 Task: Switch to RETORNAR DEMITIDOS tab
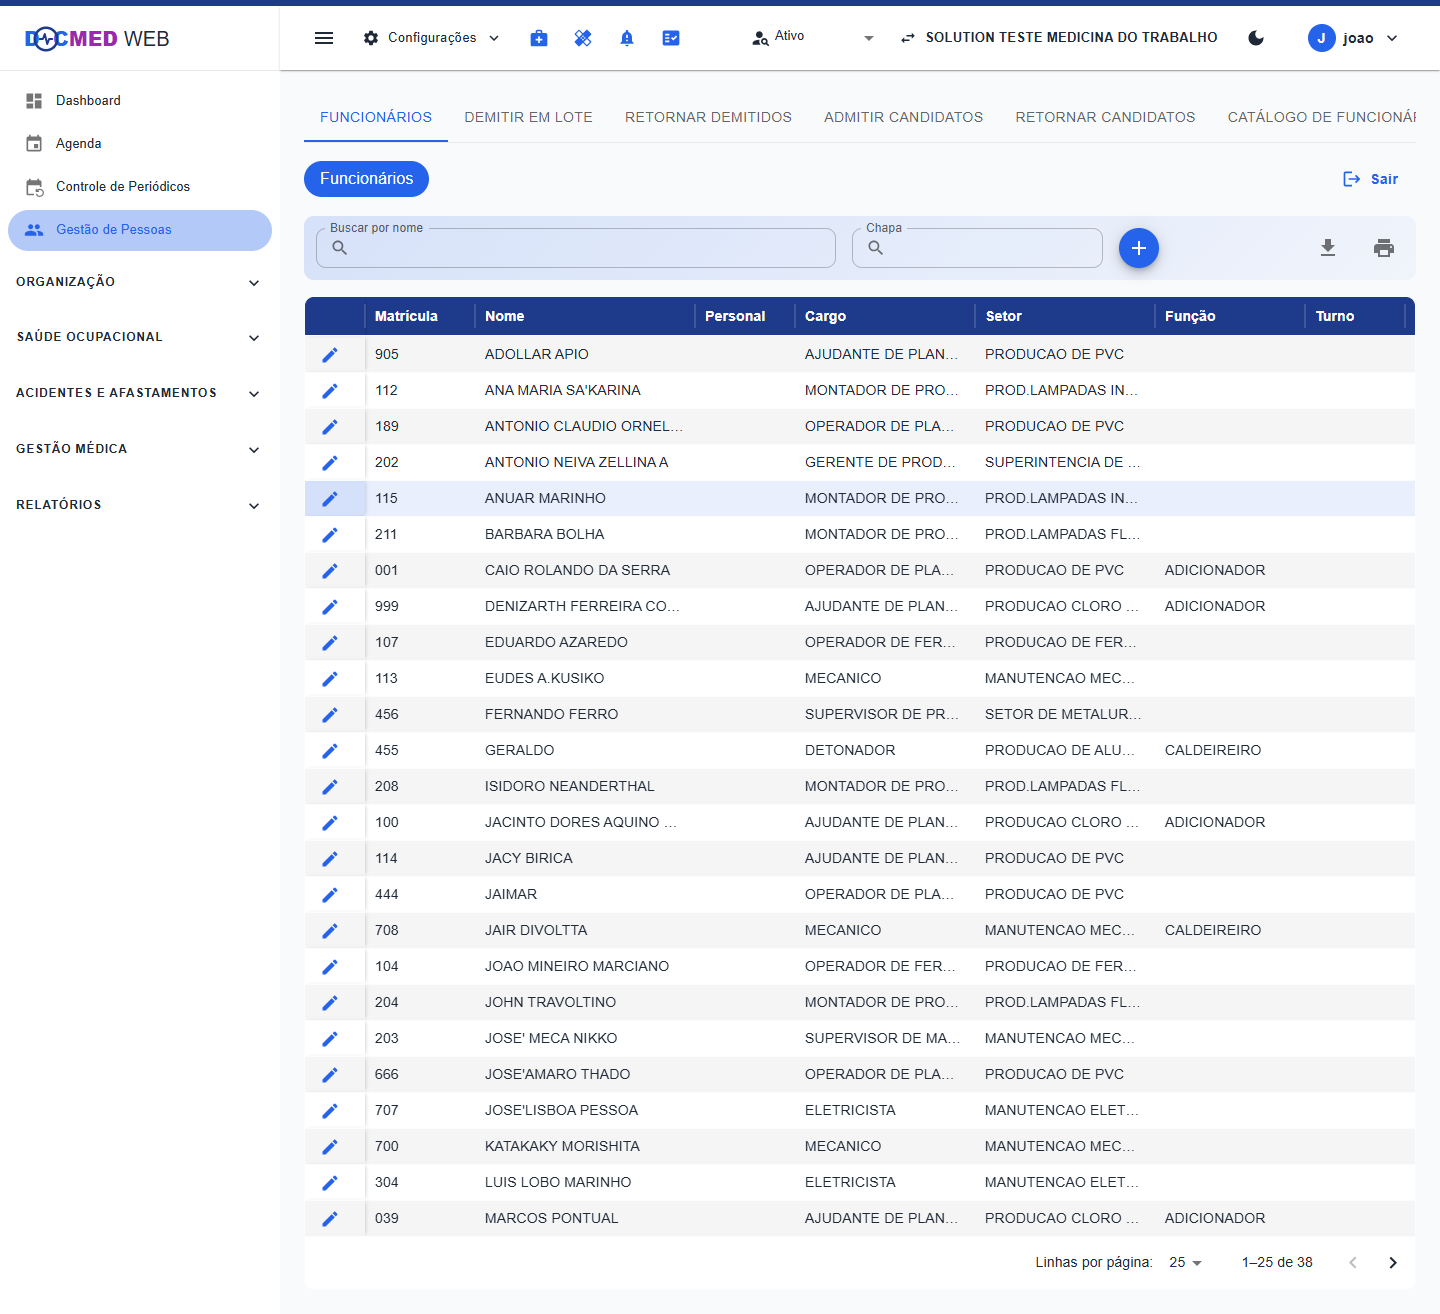coord(708,117)
